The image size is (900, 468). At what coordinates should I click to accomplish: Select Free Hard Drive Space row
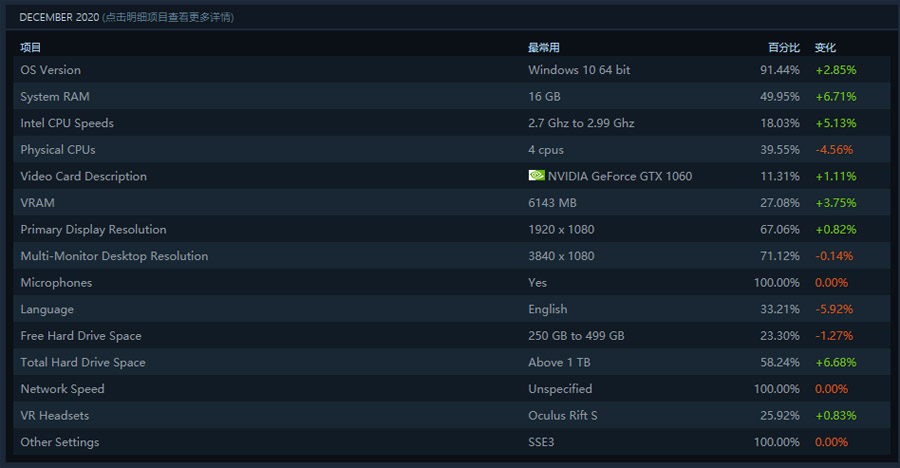[x=451, y=335]
